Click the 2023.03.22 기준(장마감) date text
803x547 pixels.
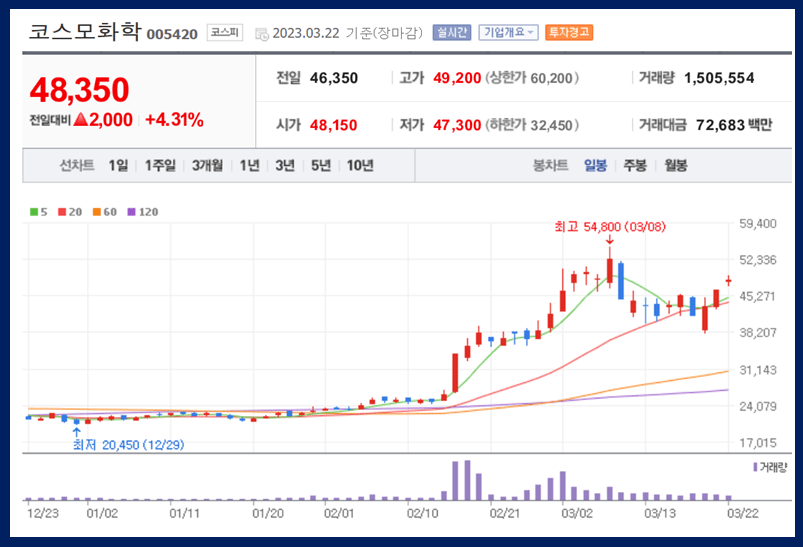click(x=348, y=33)
